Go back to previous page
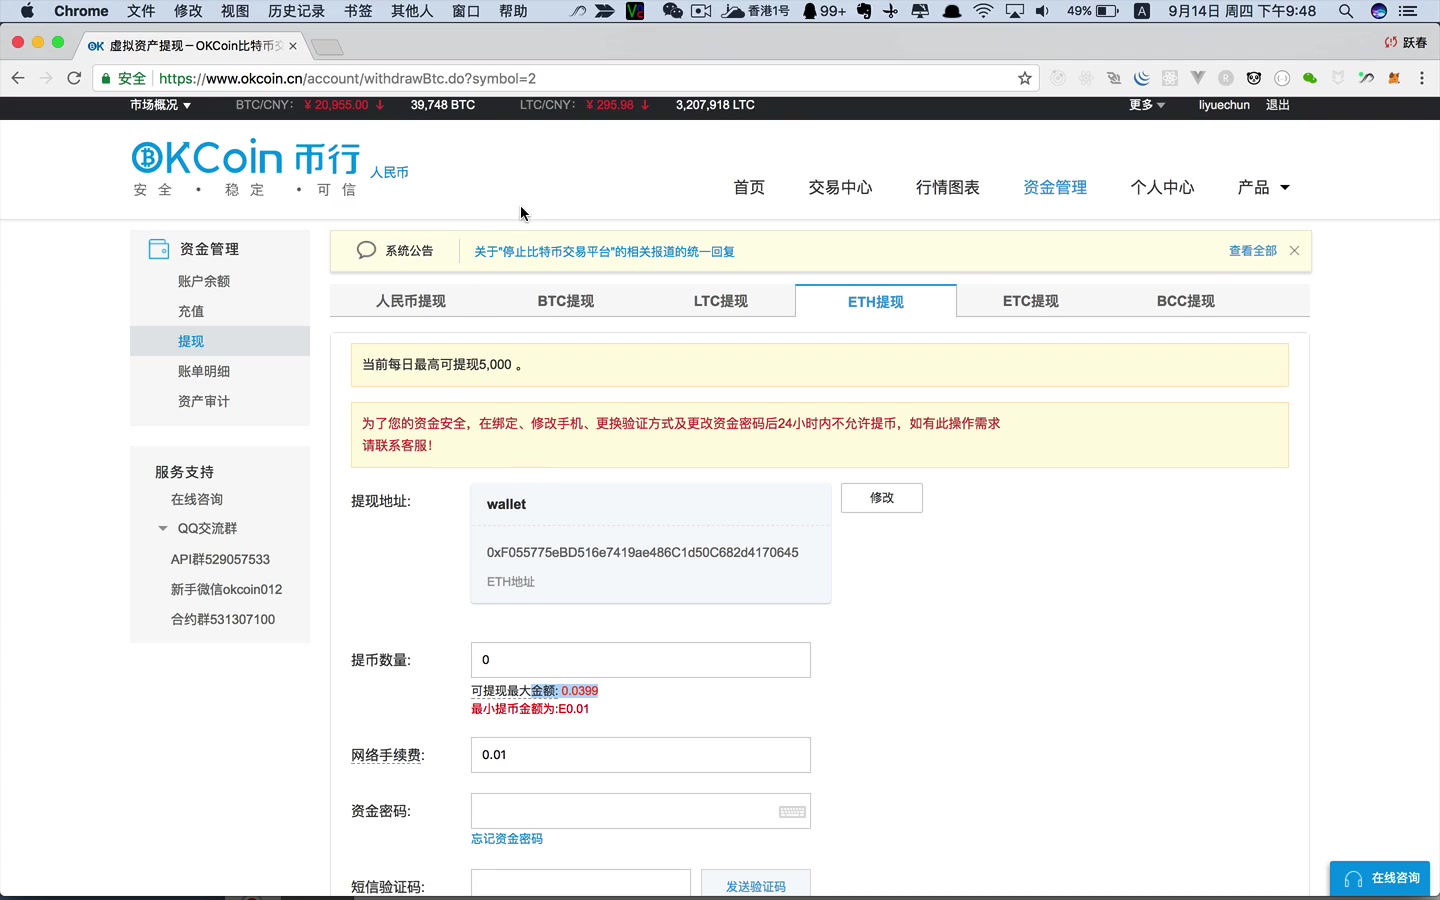 click(18, 78)
